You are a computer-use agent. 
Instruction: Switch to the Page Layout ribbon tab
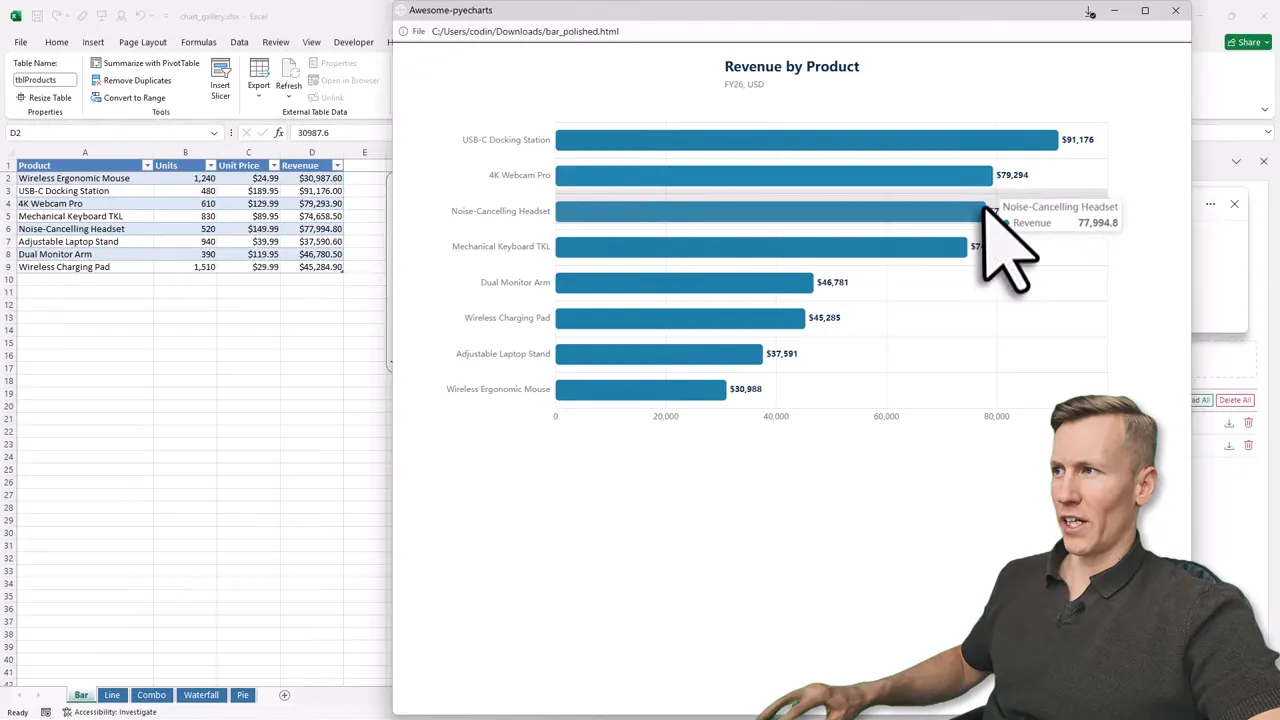143,42
